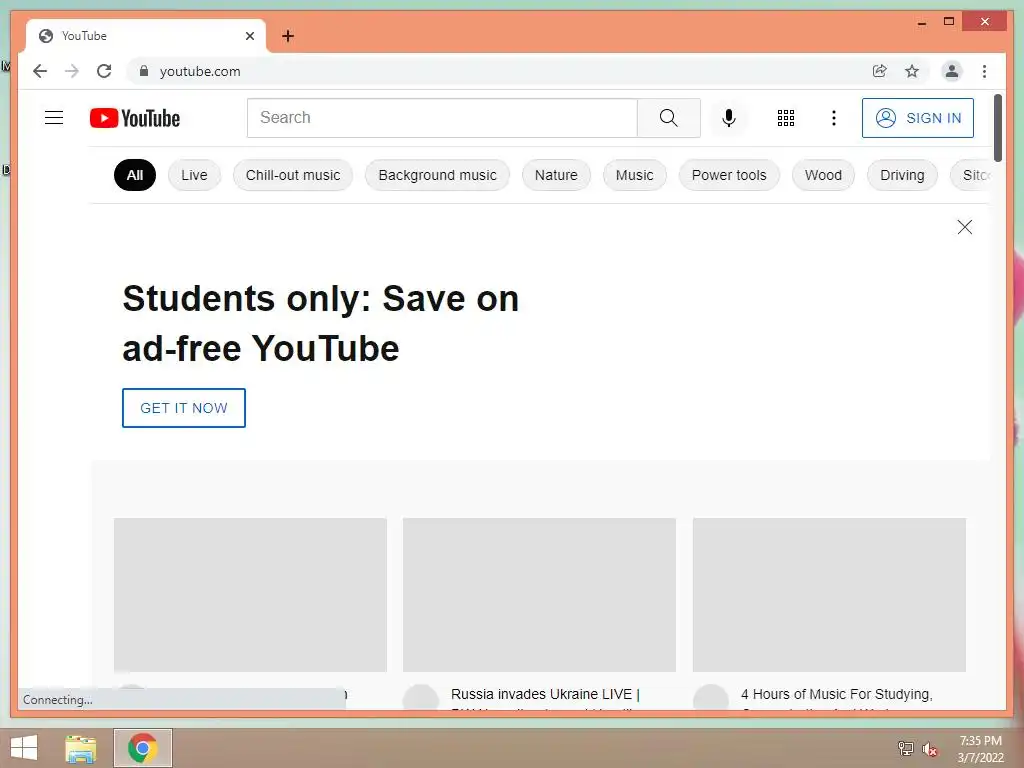
Task: Click the address bar showing youtube.com
Action: [x=496, y=71]
